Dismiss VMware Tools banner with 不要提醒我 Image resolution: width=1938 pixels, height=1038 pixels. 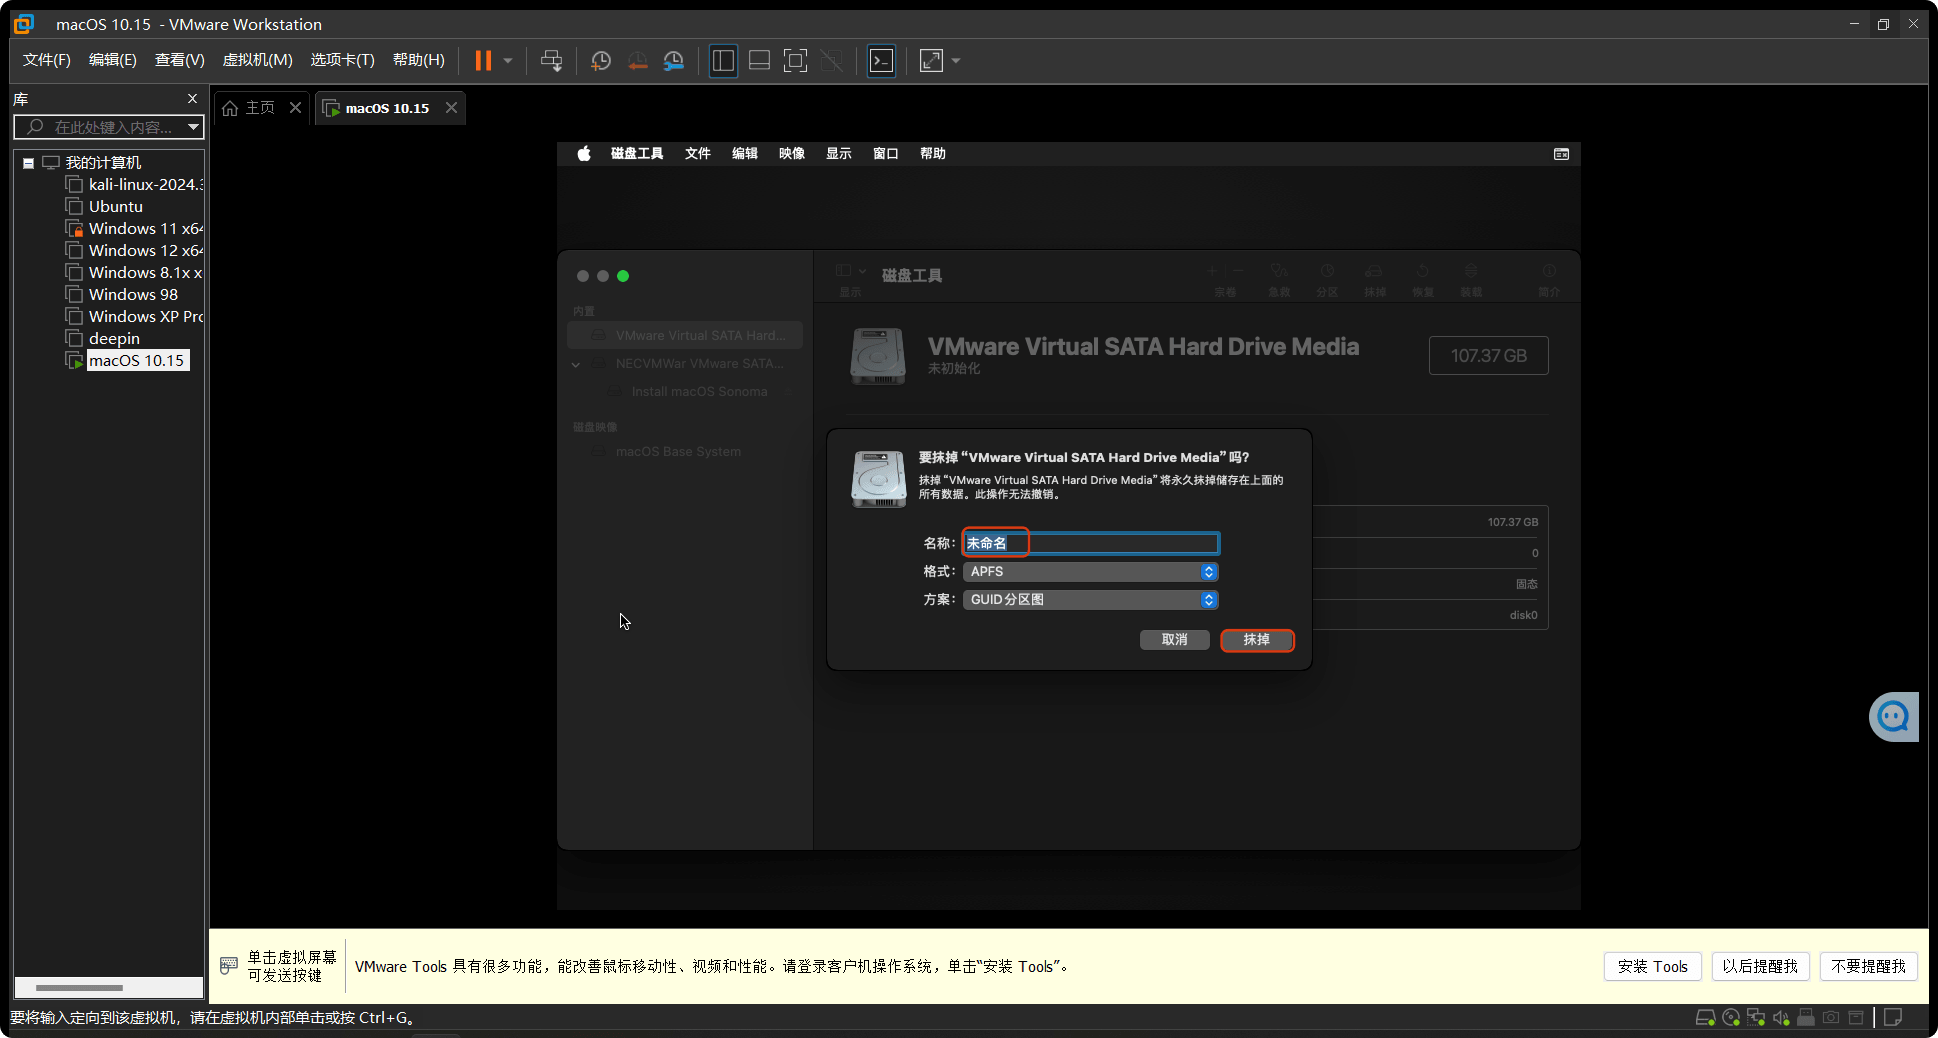click(1867, 966)
